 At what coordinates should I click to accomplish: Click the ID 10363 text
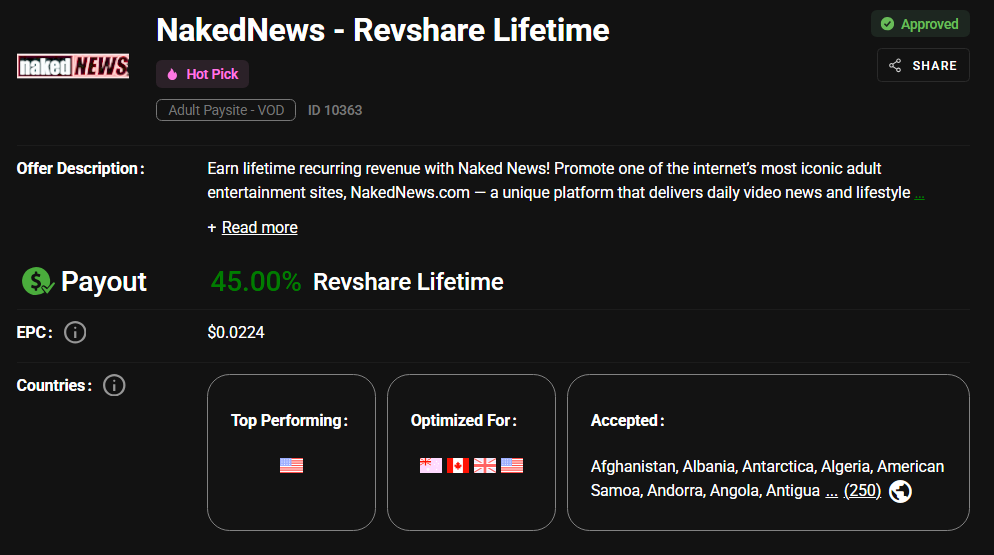[x=335, y=110]
